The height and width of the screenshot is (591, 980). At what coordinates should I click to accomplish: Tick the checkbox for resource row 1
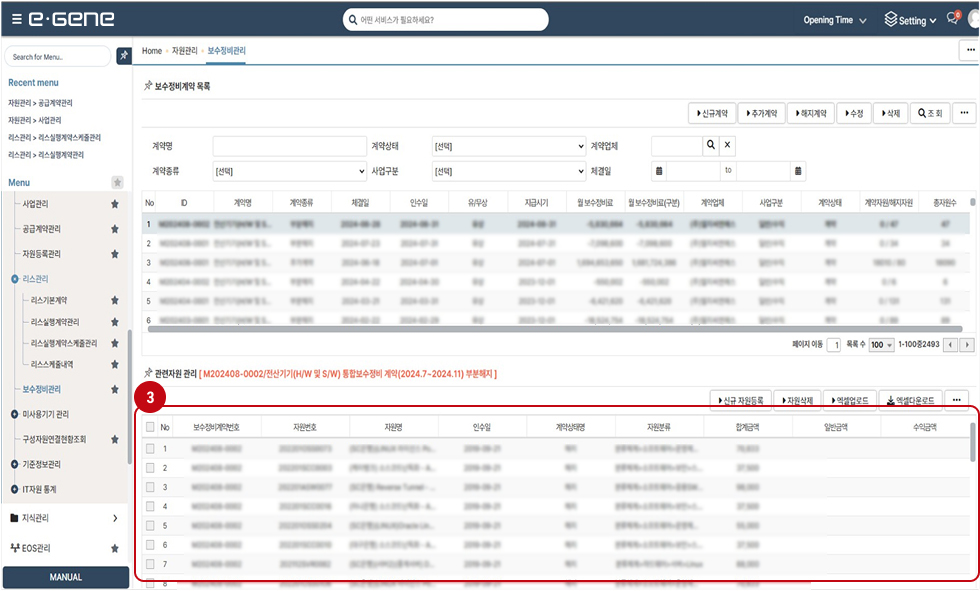click(150, 448)
